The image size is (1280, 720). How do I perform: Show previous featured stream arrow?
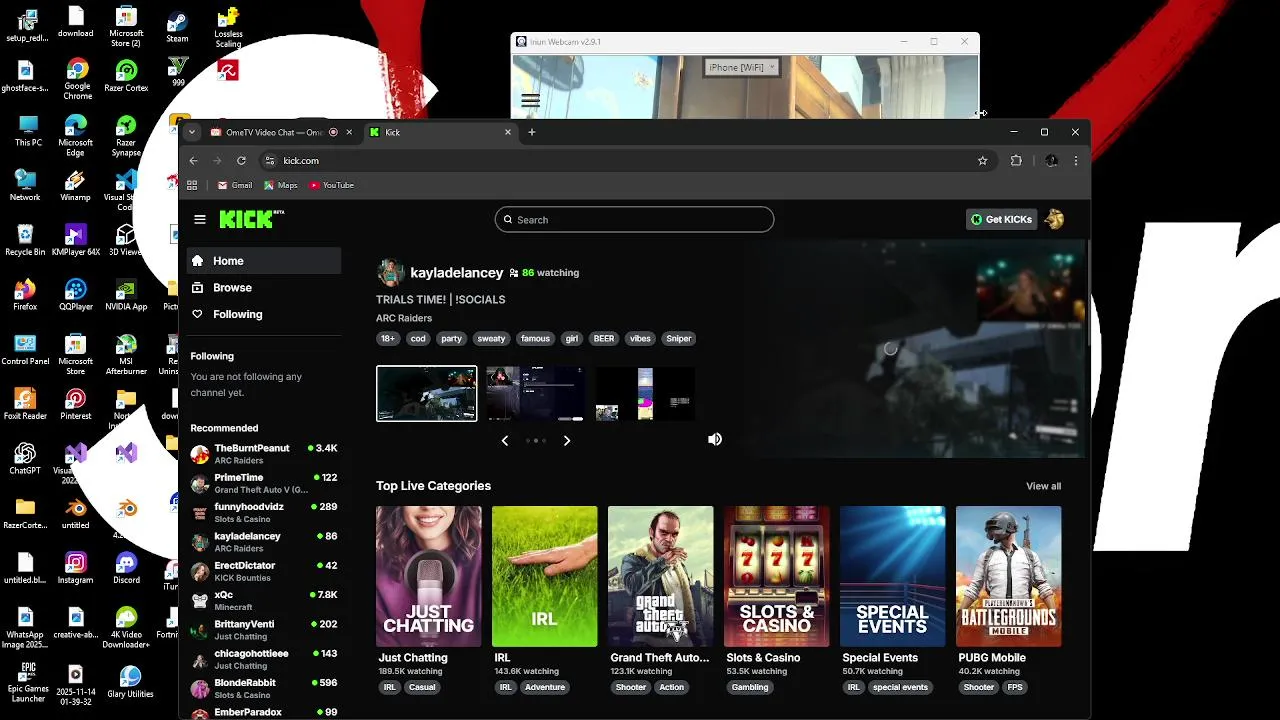coord(505,440)
